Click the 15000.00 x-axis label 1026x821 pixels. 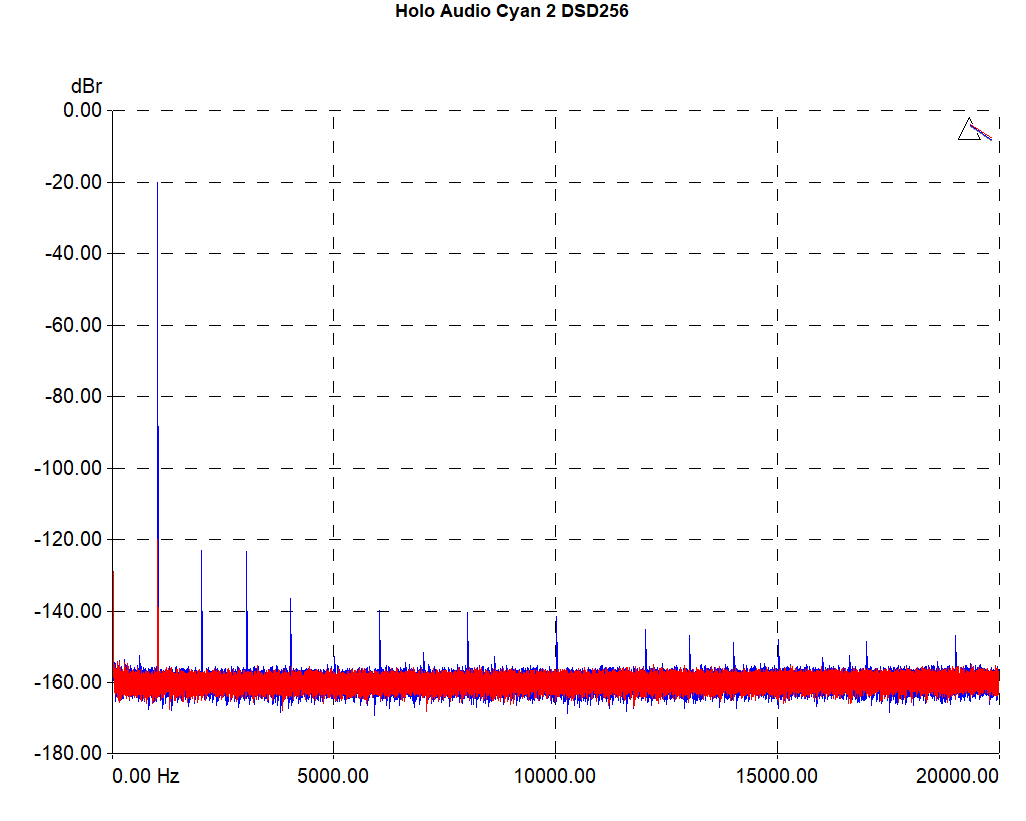click(777, 777)
